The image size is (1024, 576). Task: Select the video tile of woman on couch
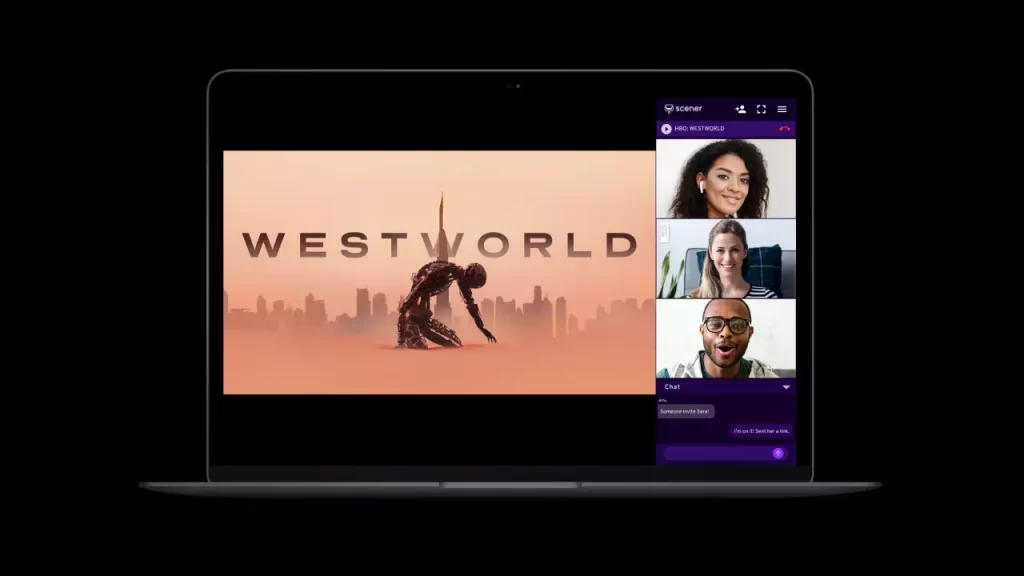tap(726, 259)
